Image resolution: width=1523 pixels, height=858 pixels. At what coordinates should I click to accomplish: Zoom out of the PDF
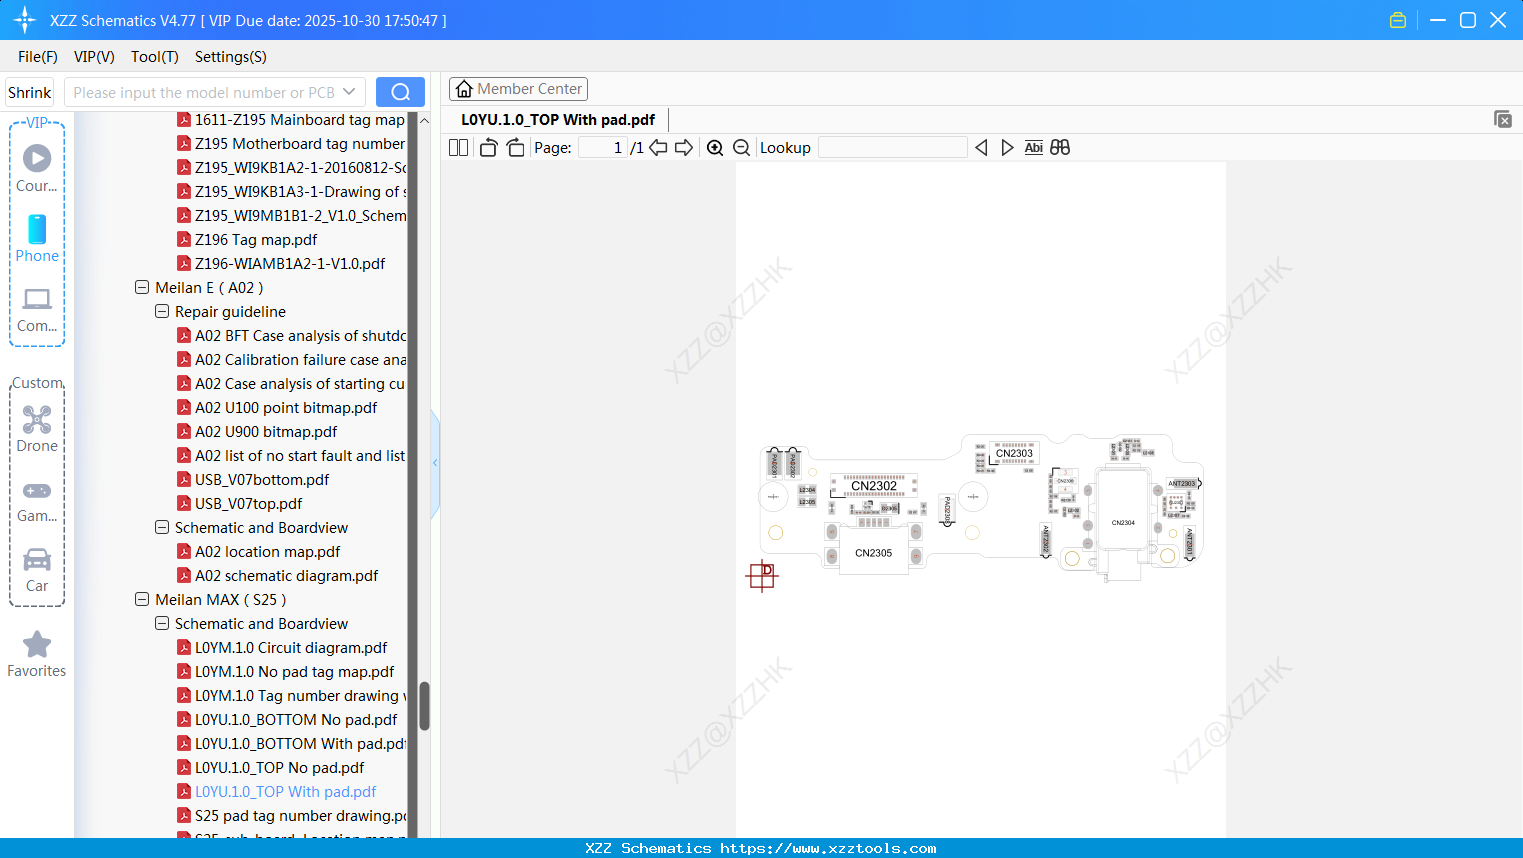[x=742, y=148]
